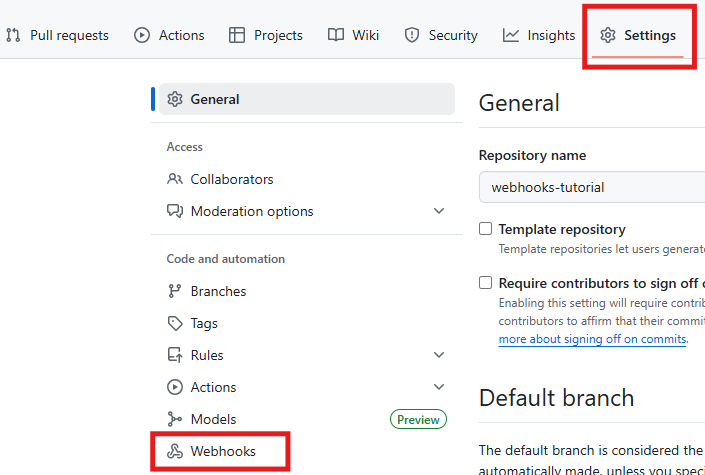Click the Default branch heading
The width and height of the screenshot is (705, 475).
pyautogui.click(x=557, y=398)
